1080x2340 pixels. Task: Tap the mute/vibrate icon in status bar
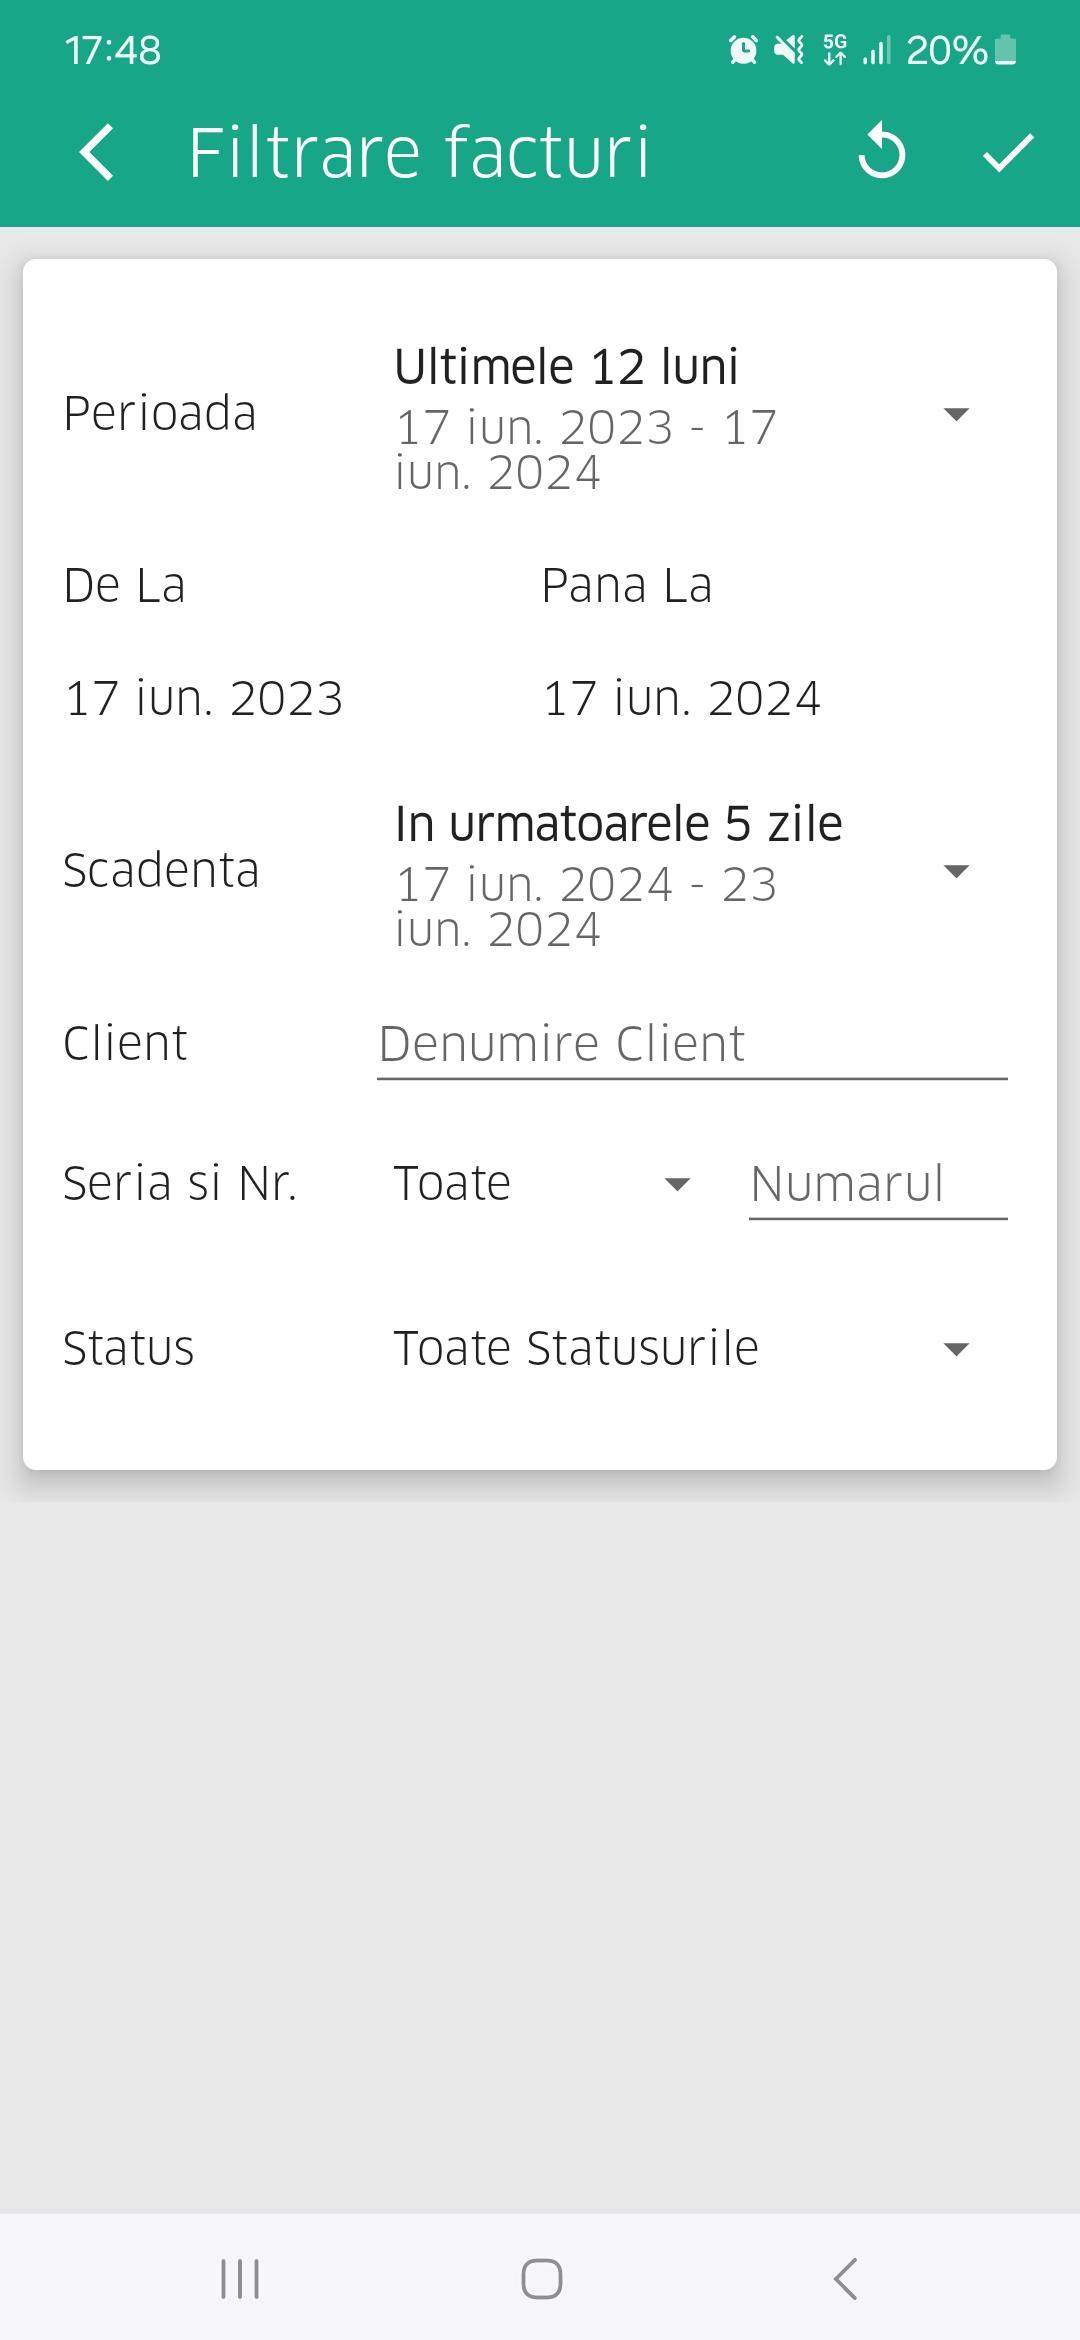[x=789, y=49]
